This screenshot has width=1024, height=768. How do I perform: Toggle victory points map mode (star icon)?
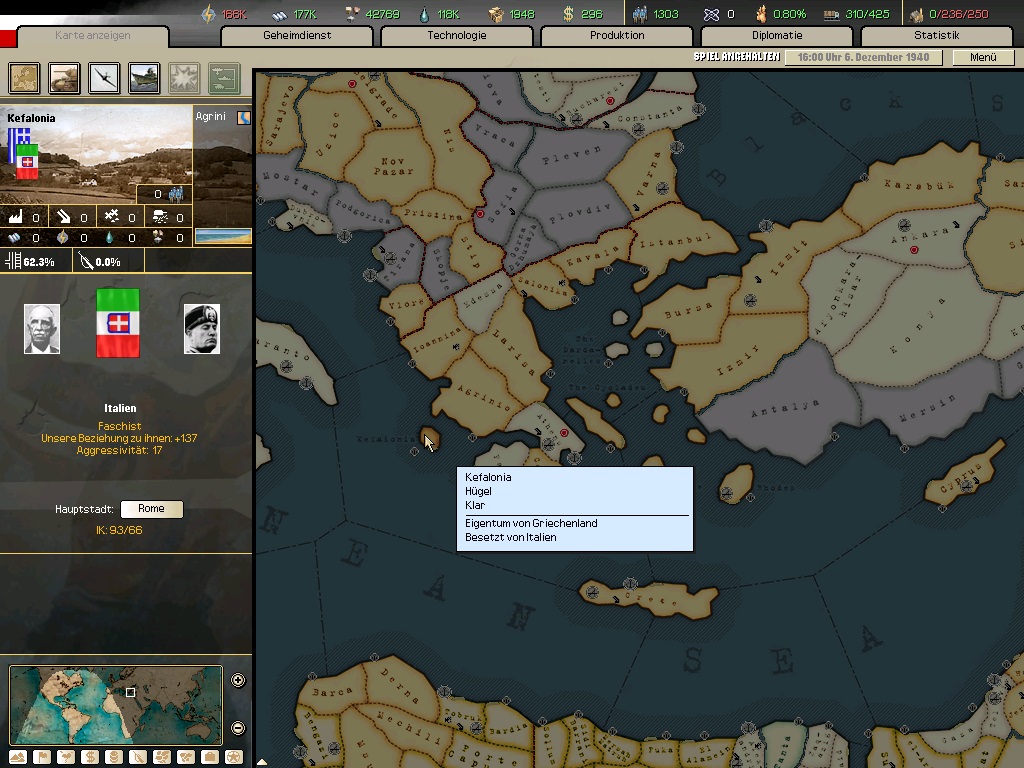(x=234, y=757)
